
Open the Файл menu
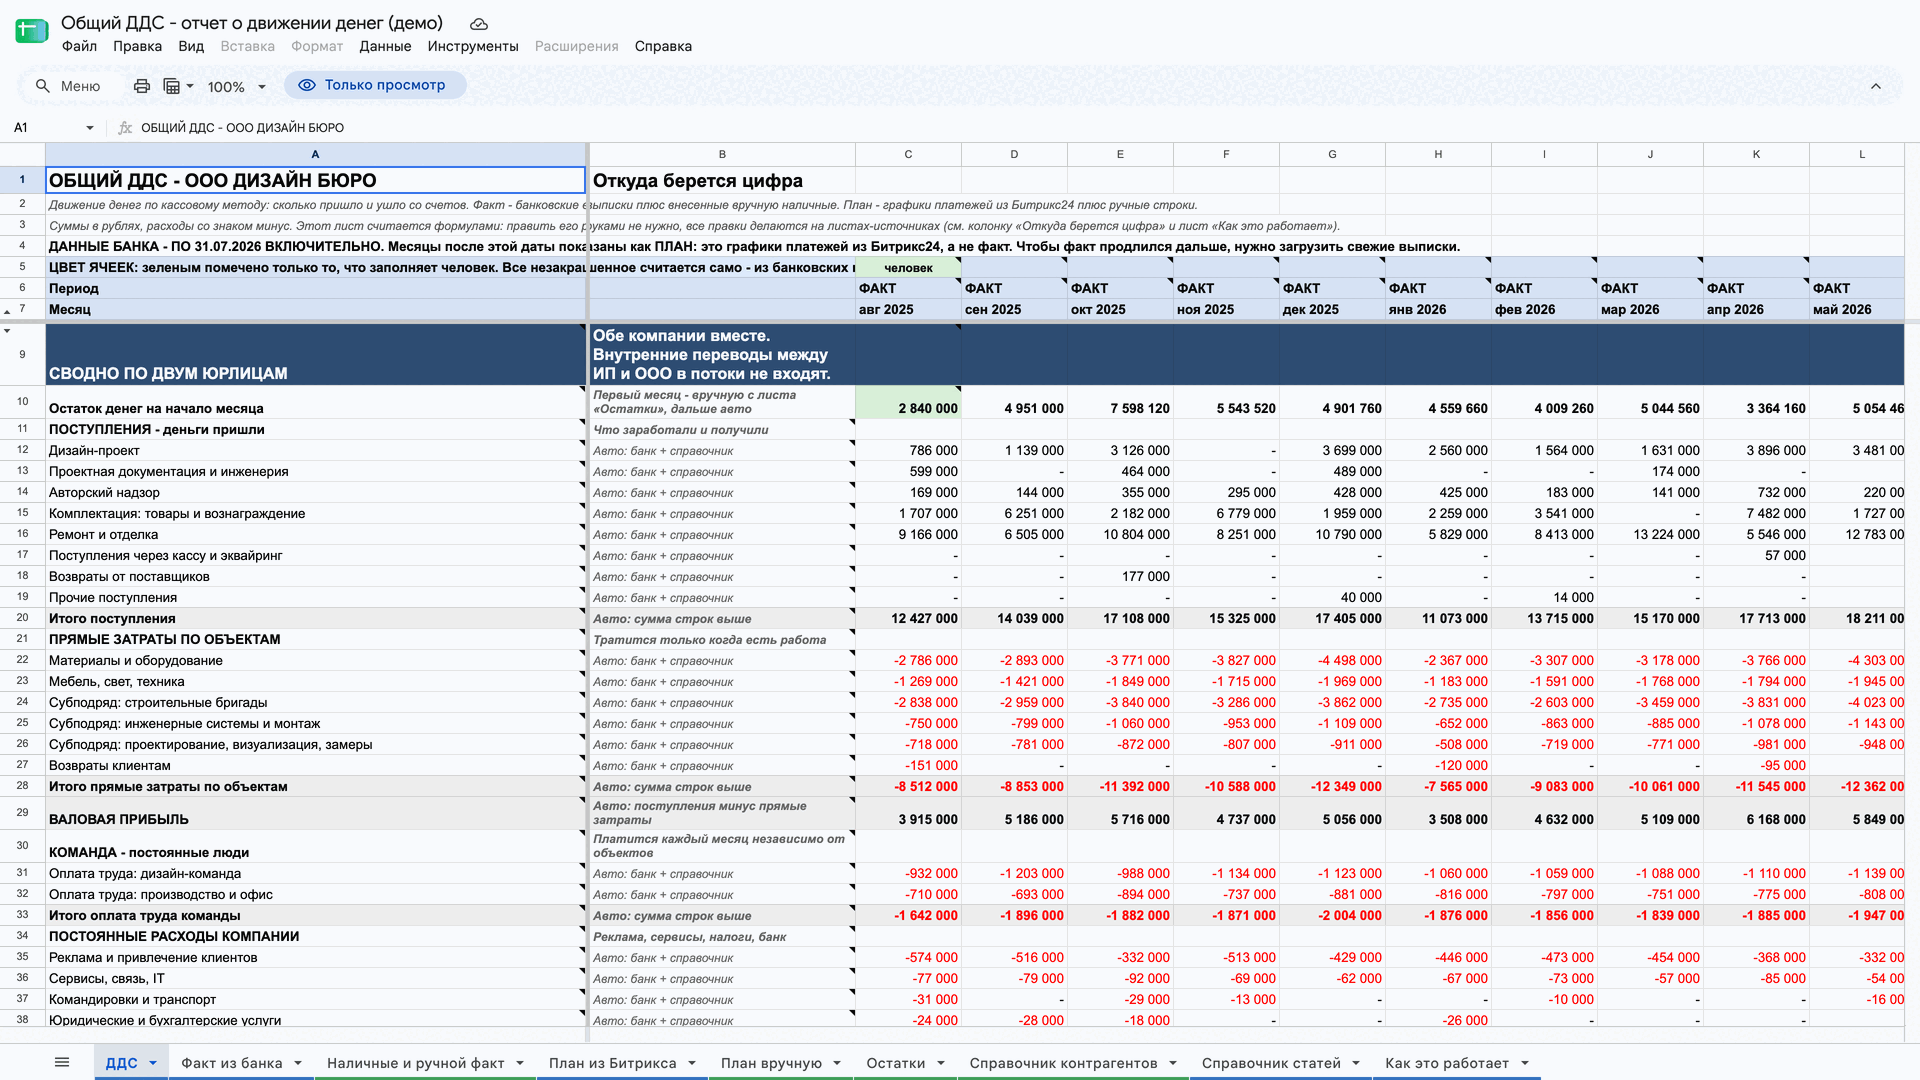79,46
